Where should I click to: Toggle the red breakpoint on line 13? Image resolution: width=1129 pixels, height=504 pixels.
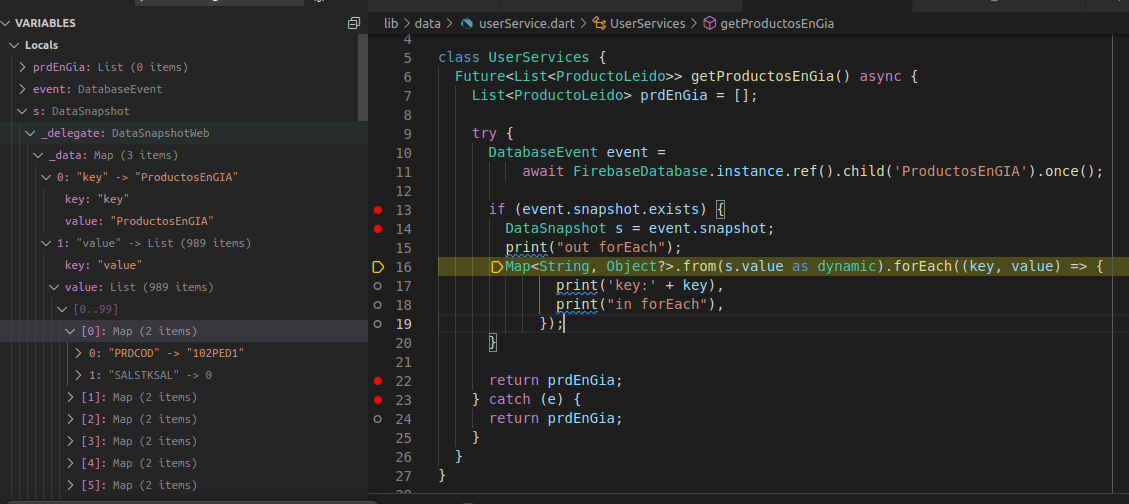tap(378, 210)
